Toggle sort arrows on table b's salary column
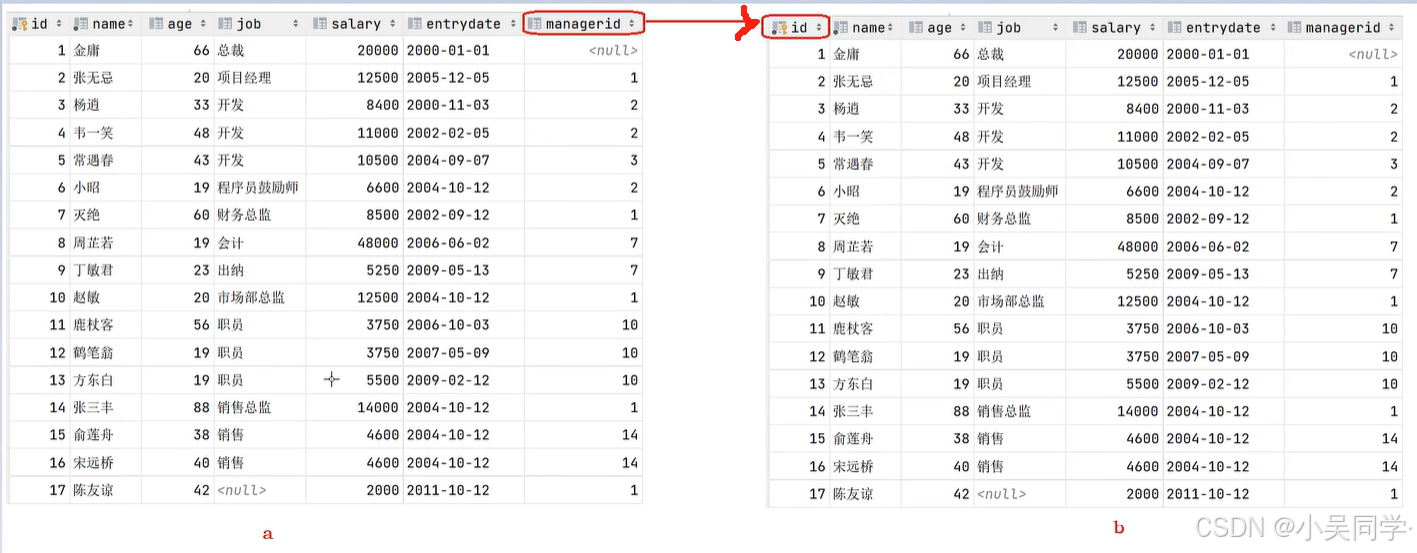 pyautogui.click(x=1153, y=28)
